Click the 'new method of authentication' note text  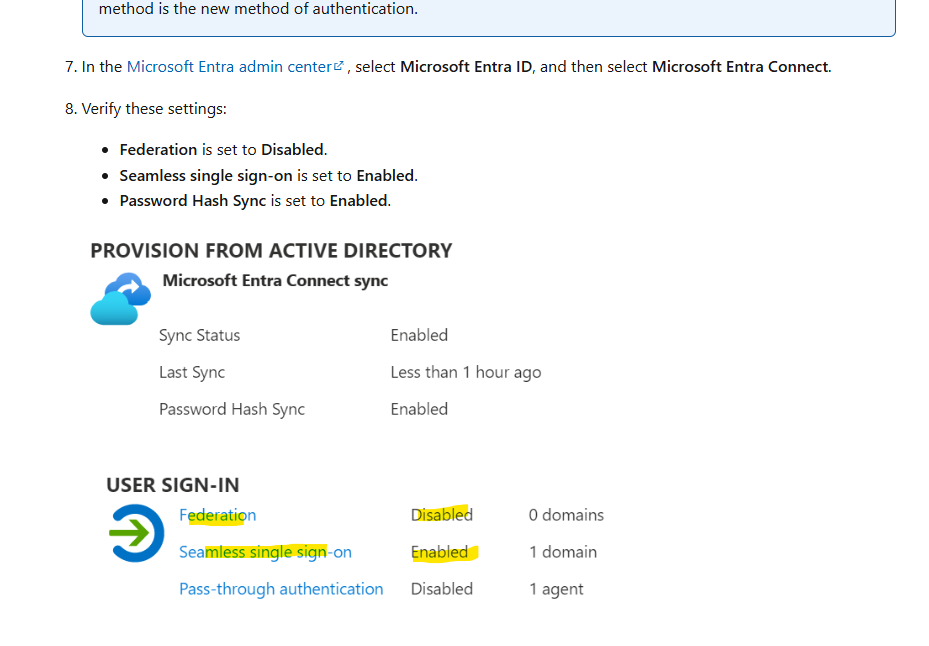pos(258,9)
